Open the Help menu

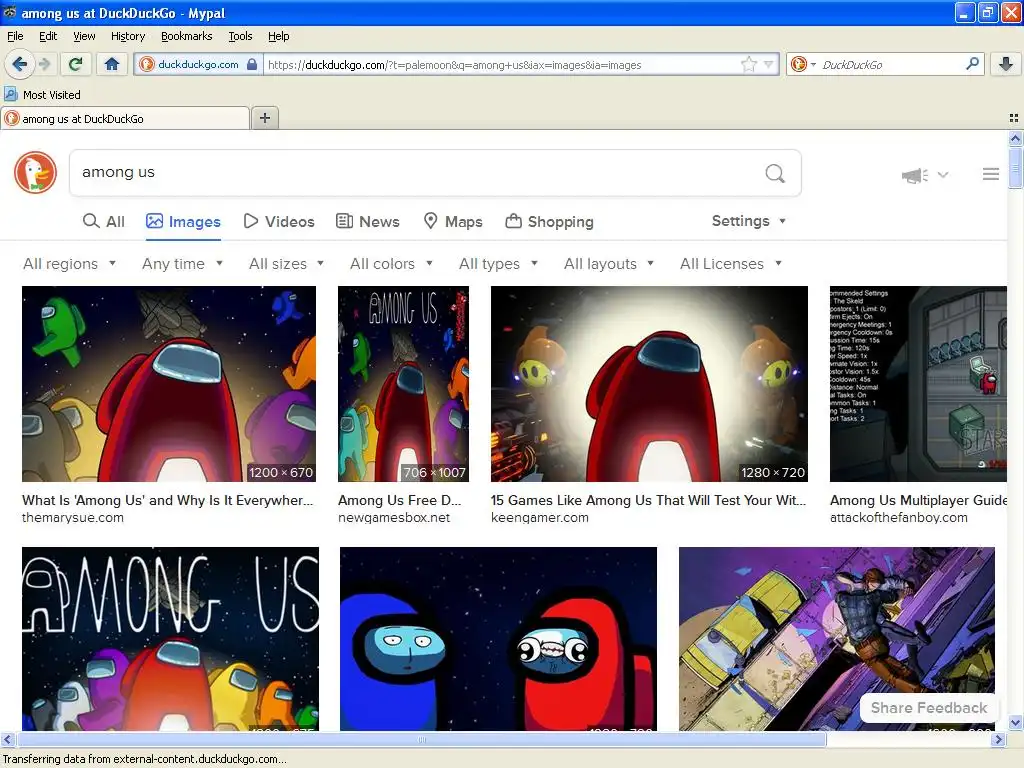278,36
